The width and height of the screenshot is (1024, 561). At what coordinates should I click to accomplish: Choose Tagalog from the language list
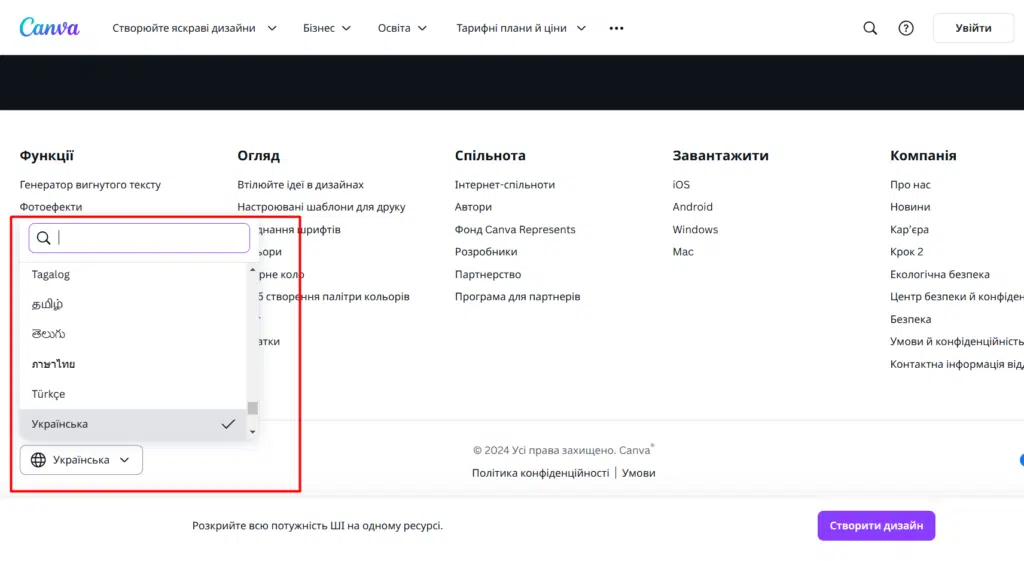pyautogui.click(x=51, y=274)
